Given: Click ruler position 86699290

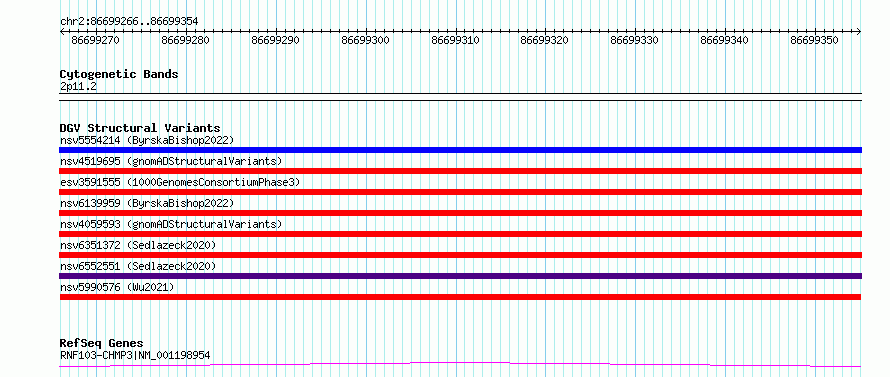Looking at the screenshot, I should click(275, 40).
